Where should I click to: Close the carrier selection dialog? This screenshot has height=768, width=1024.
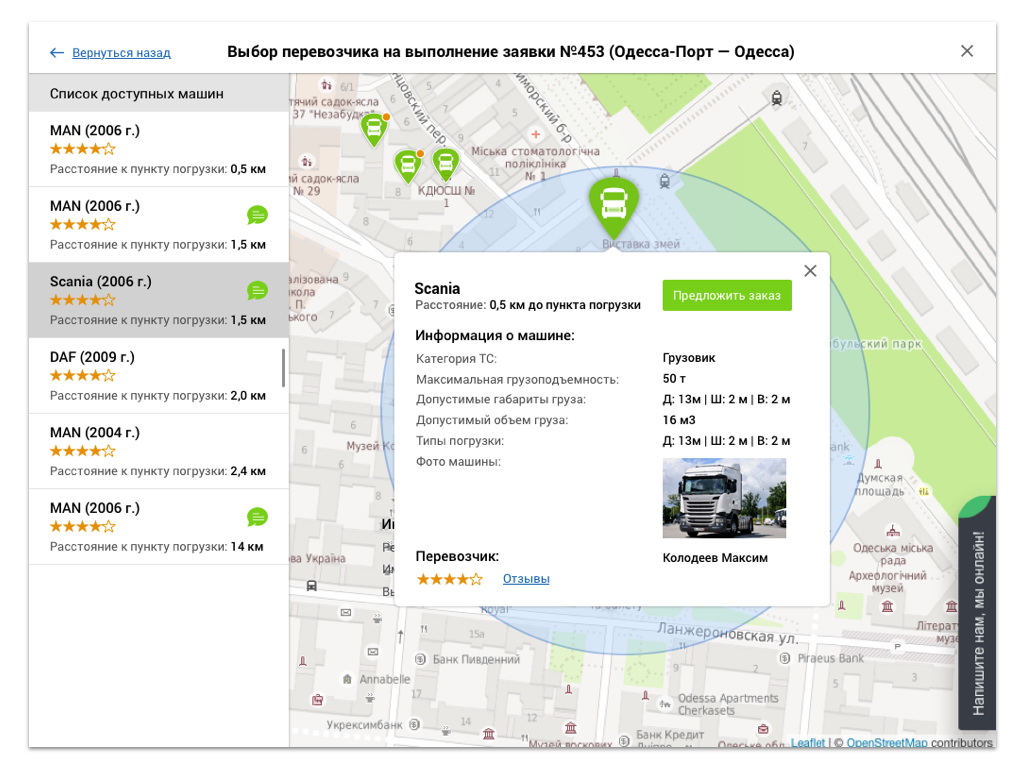pyautogui.click(x=966, y=52)
